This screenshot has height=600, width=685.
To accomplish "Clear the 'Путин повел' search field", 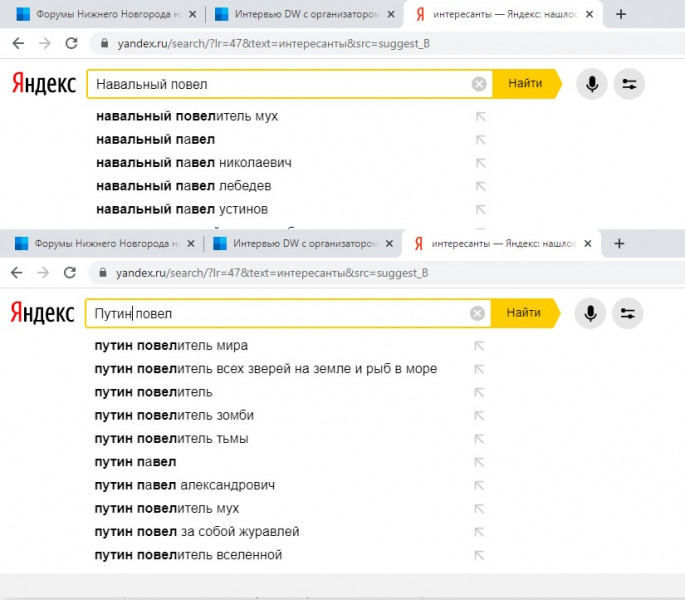I will 477,313.
